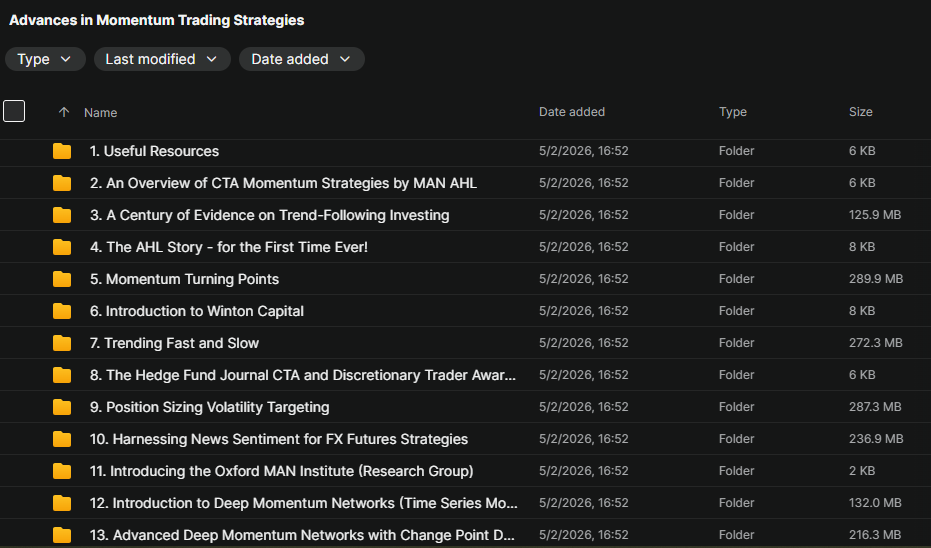931x548 pixels.
Task: Click date added for Momentum Turning Points
Action: (584, 279)
